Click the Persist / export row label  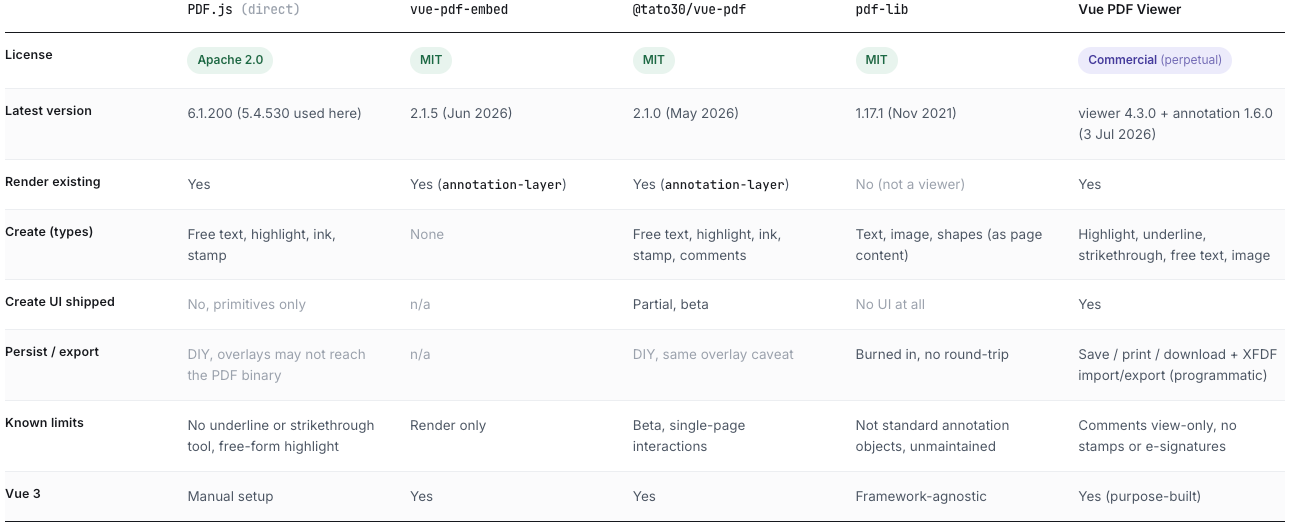(52, 351)
